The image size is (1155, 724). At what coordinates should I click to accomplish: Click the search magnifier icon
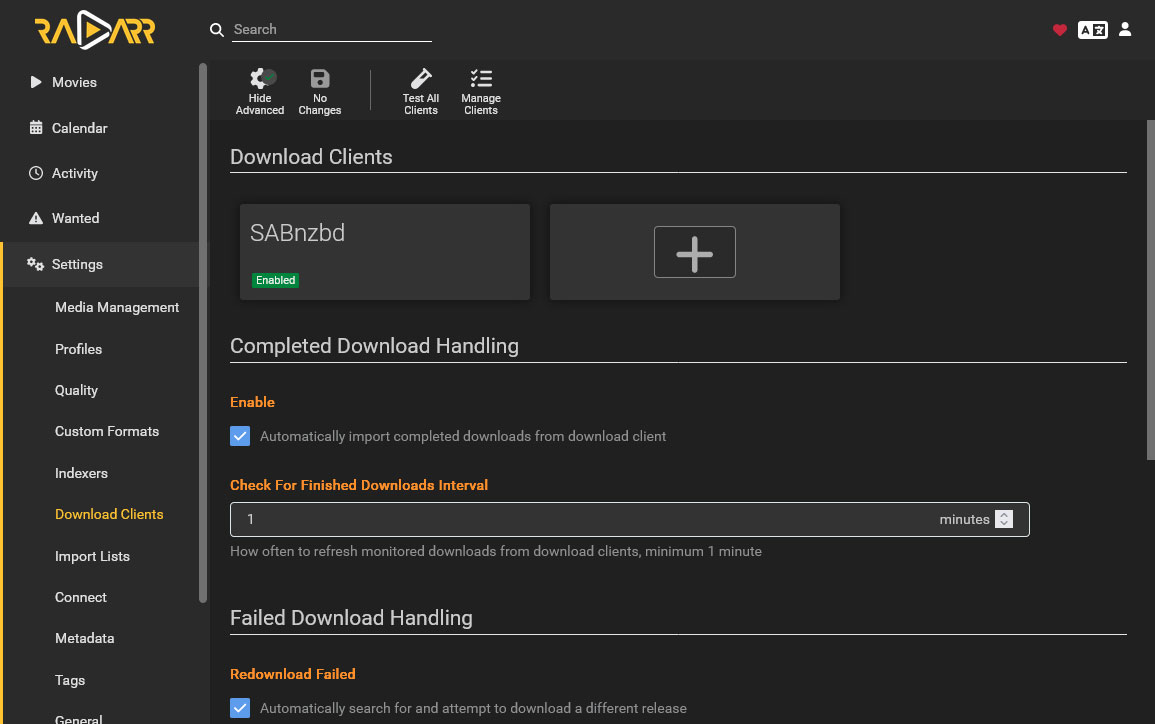[217, 29]
